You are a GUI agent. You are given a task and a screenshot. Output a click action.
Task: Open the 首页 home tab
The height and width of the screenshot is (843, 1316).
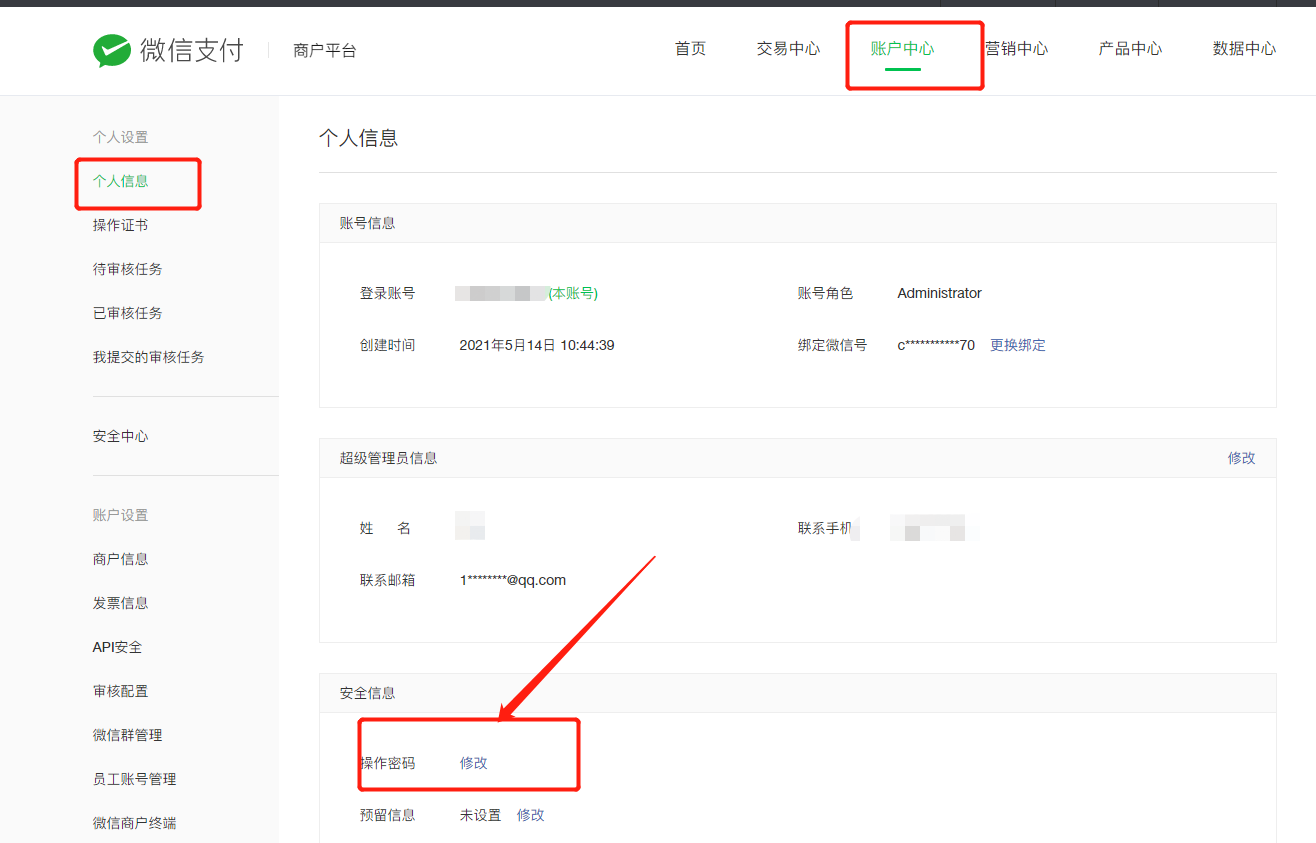(690, 49)
